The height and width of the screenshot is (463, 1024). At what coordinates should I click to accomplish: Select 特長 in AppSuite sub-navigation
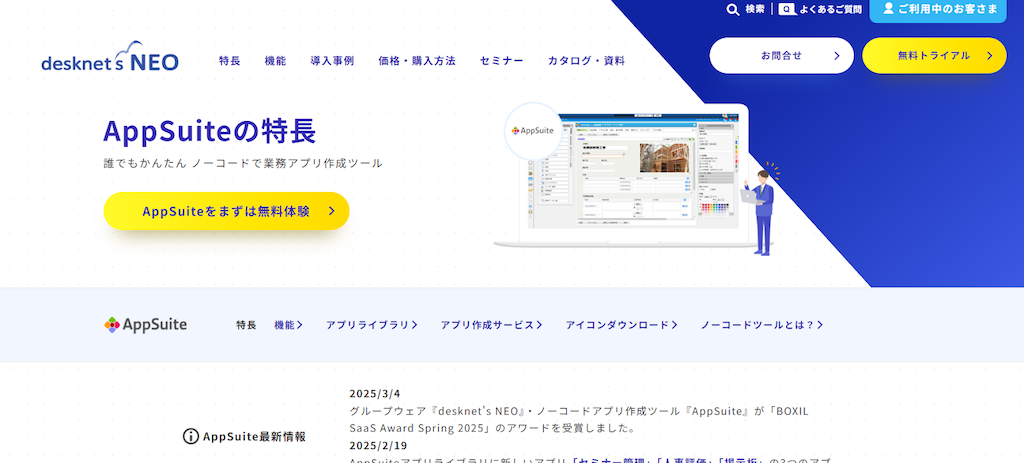[x=246, y=325]
